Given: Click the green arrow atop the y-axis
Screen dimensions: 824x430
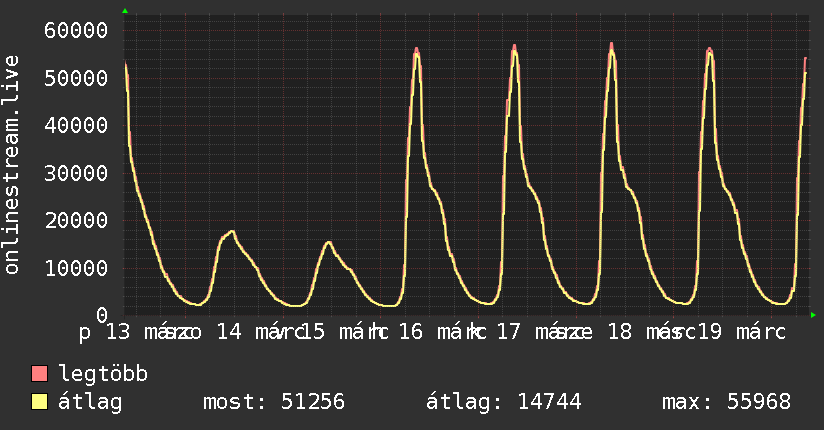Looking at the screenshot, I should [x=125, y=11].
